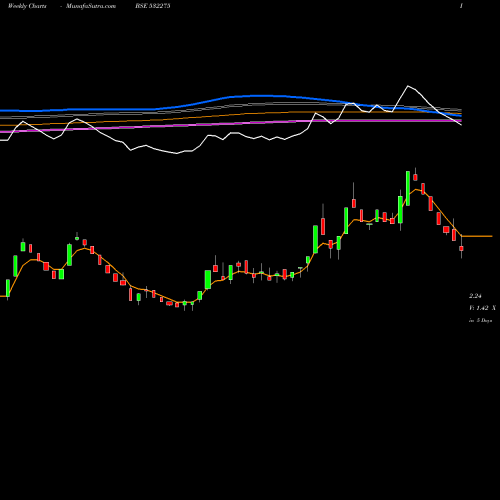Click the 'V: 1.42 X' volume text

coord(482,308)
